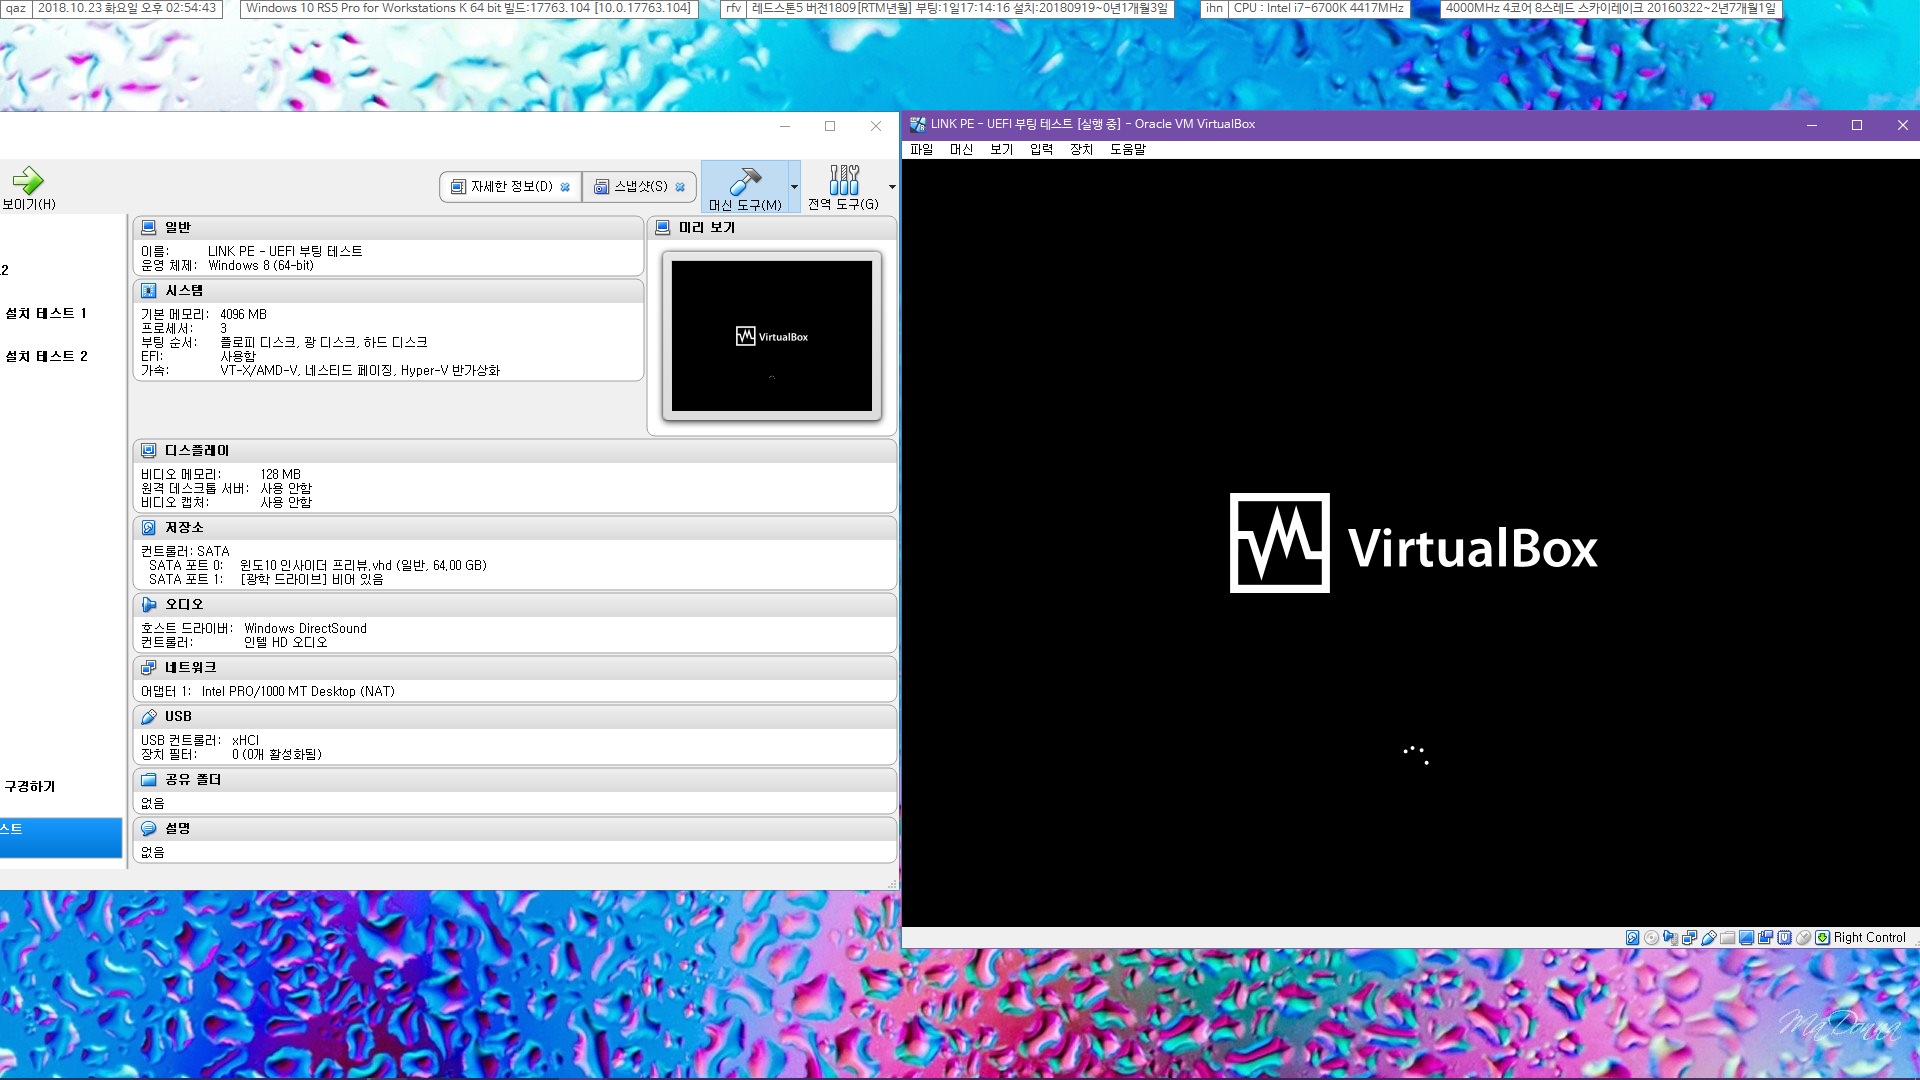The width and height of the screenshot is (1920, 1080).
Task: Click the green Show (보이기) arrow icon
Action: coord(28,180)
